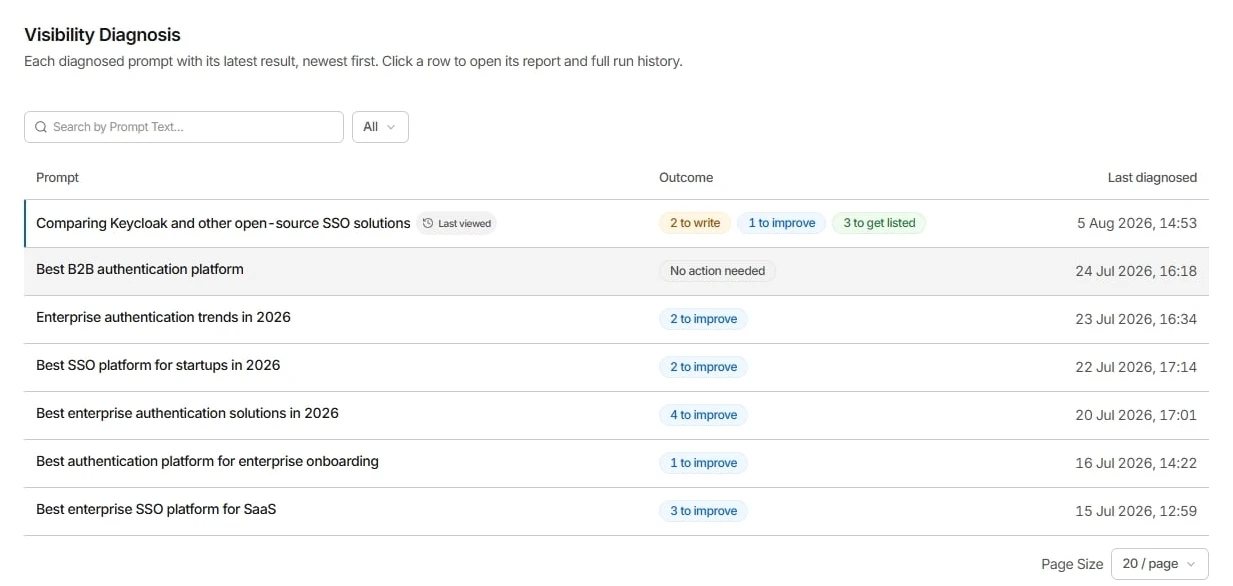Viewport: 1233px width, 586px height.
Task: Click the date 16 Jul 2026, 14:22
Action: (1136, 463)
